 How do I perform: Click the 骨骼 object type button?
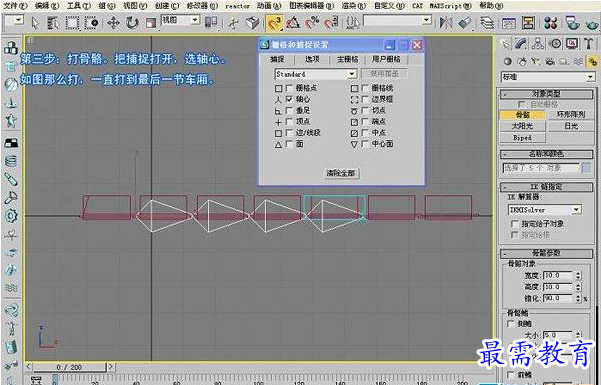[522, 115]
